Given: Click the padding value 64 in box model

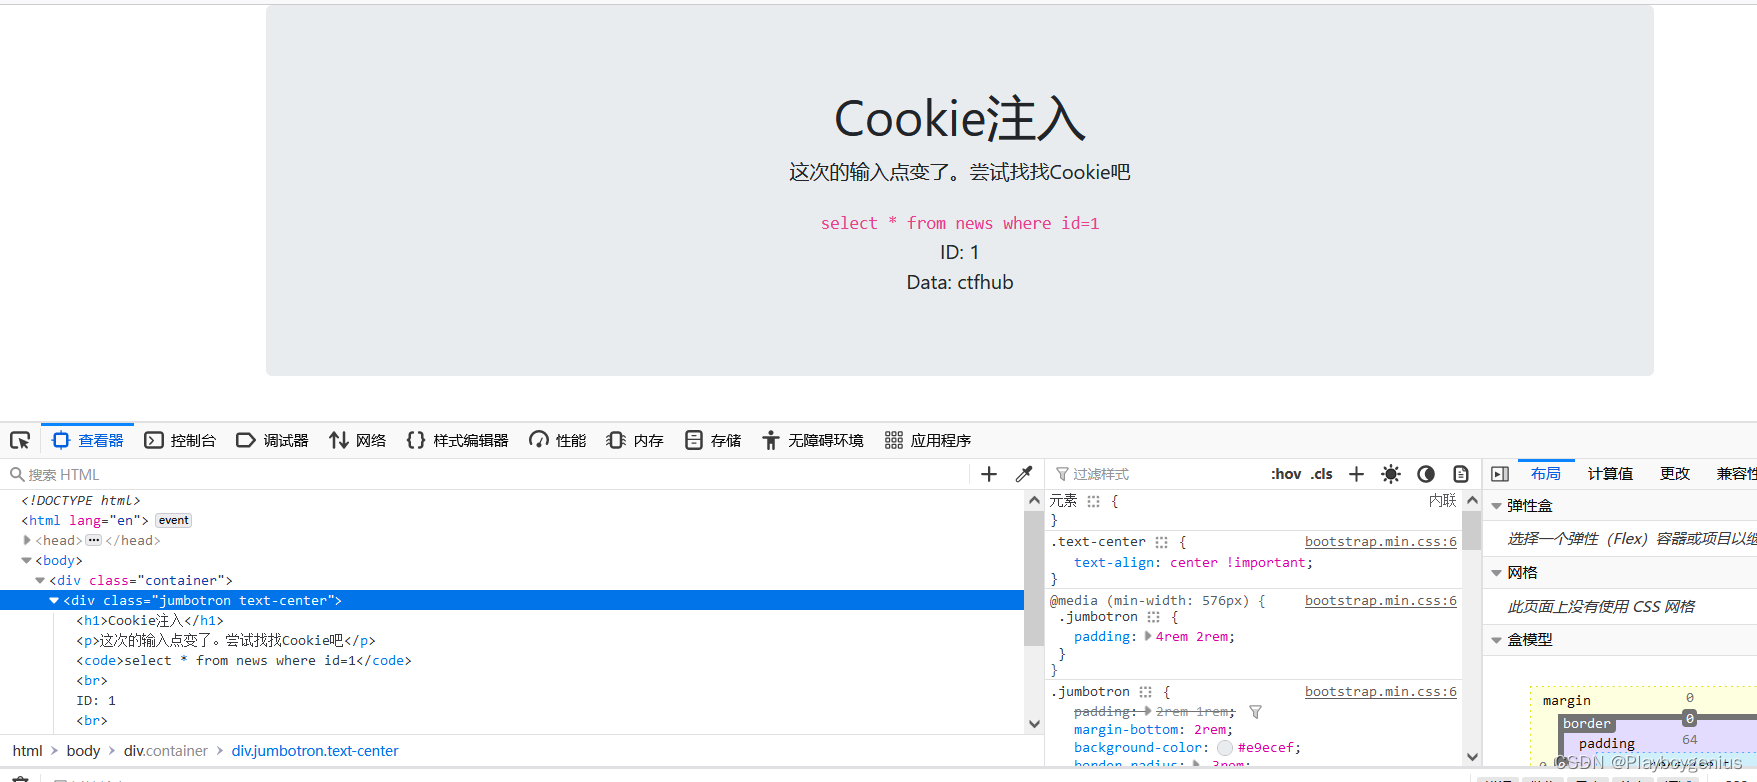Looking at the screenshot, I should coord(1690,740).
